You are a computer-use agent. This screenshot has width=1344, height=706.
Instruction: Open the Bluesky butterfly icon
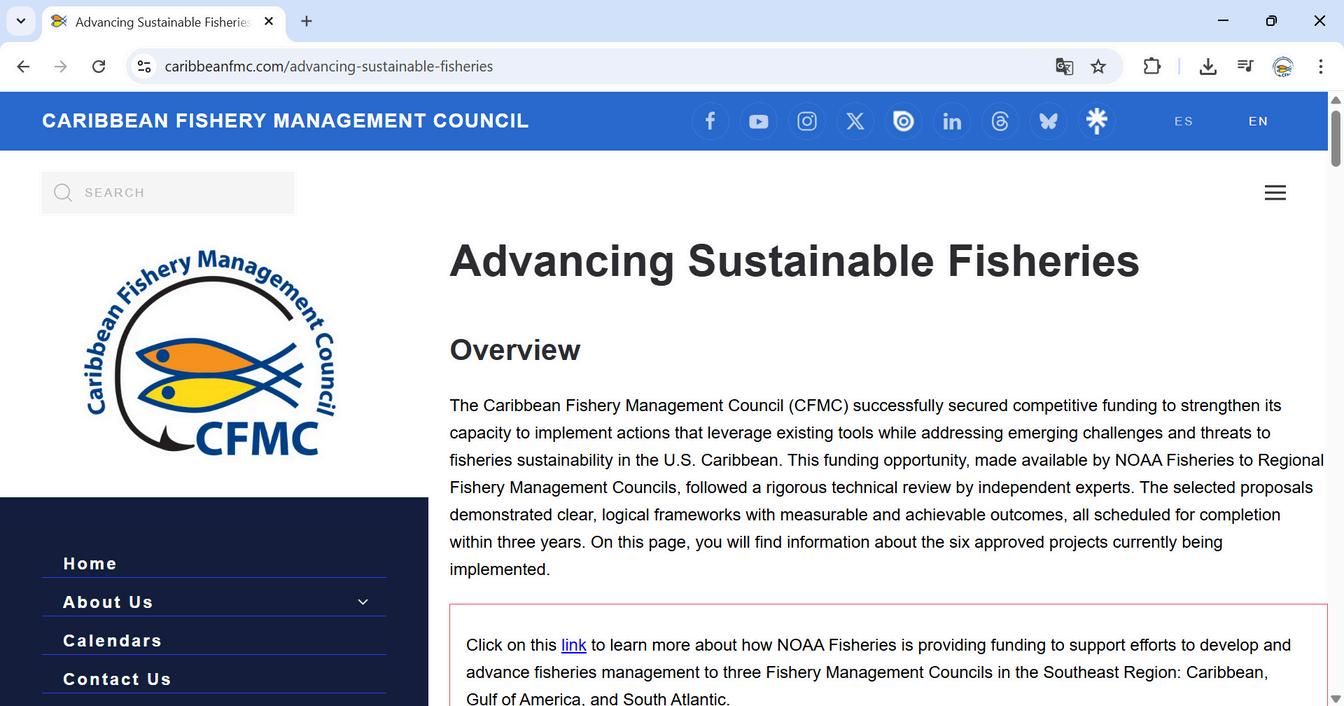point(1048,121)
